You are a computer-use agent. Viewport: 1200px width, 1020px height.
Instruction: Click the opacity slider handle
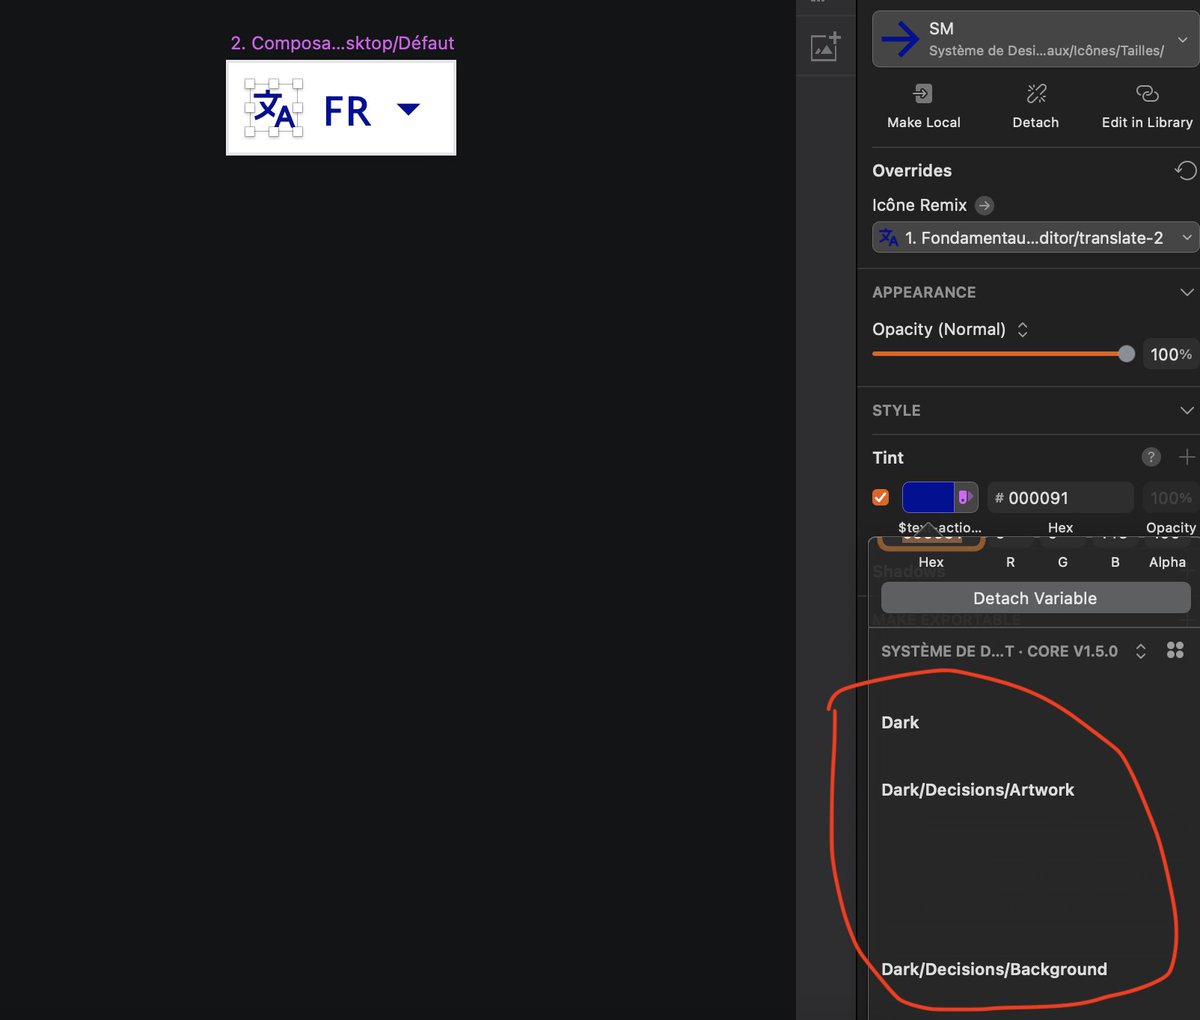click(1126, 353)
